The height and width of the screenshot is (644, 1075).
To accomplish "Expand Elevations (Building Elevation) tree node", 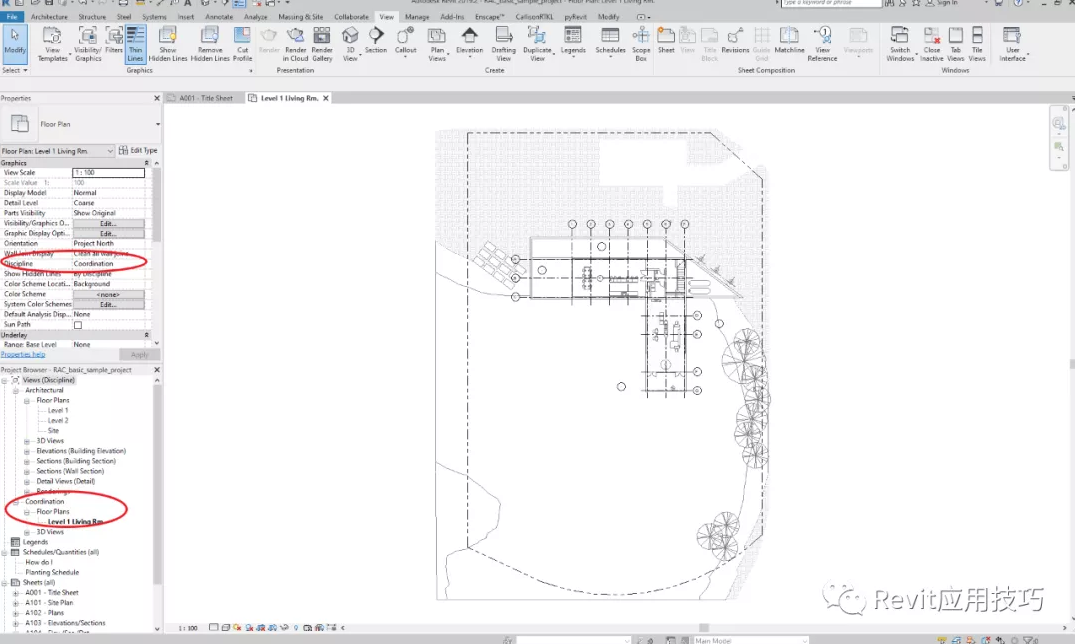I will click(x=27, y=451).
